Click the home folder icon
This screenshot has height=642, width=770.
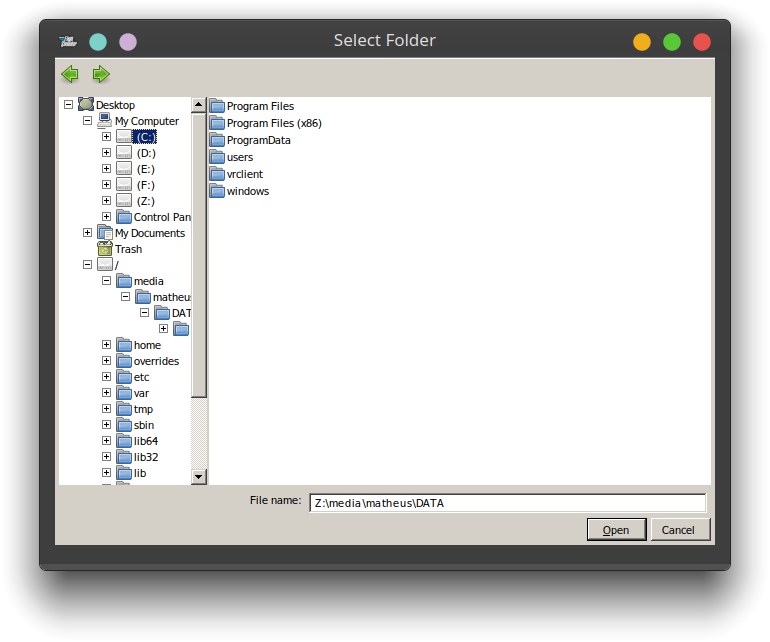[x=124, y=345]
